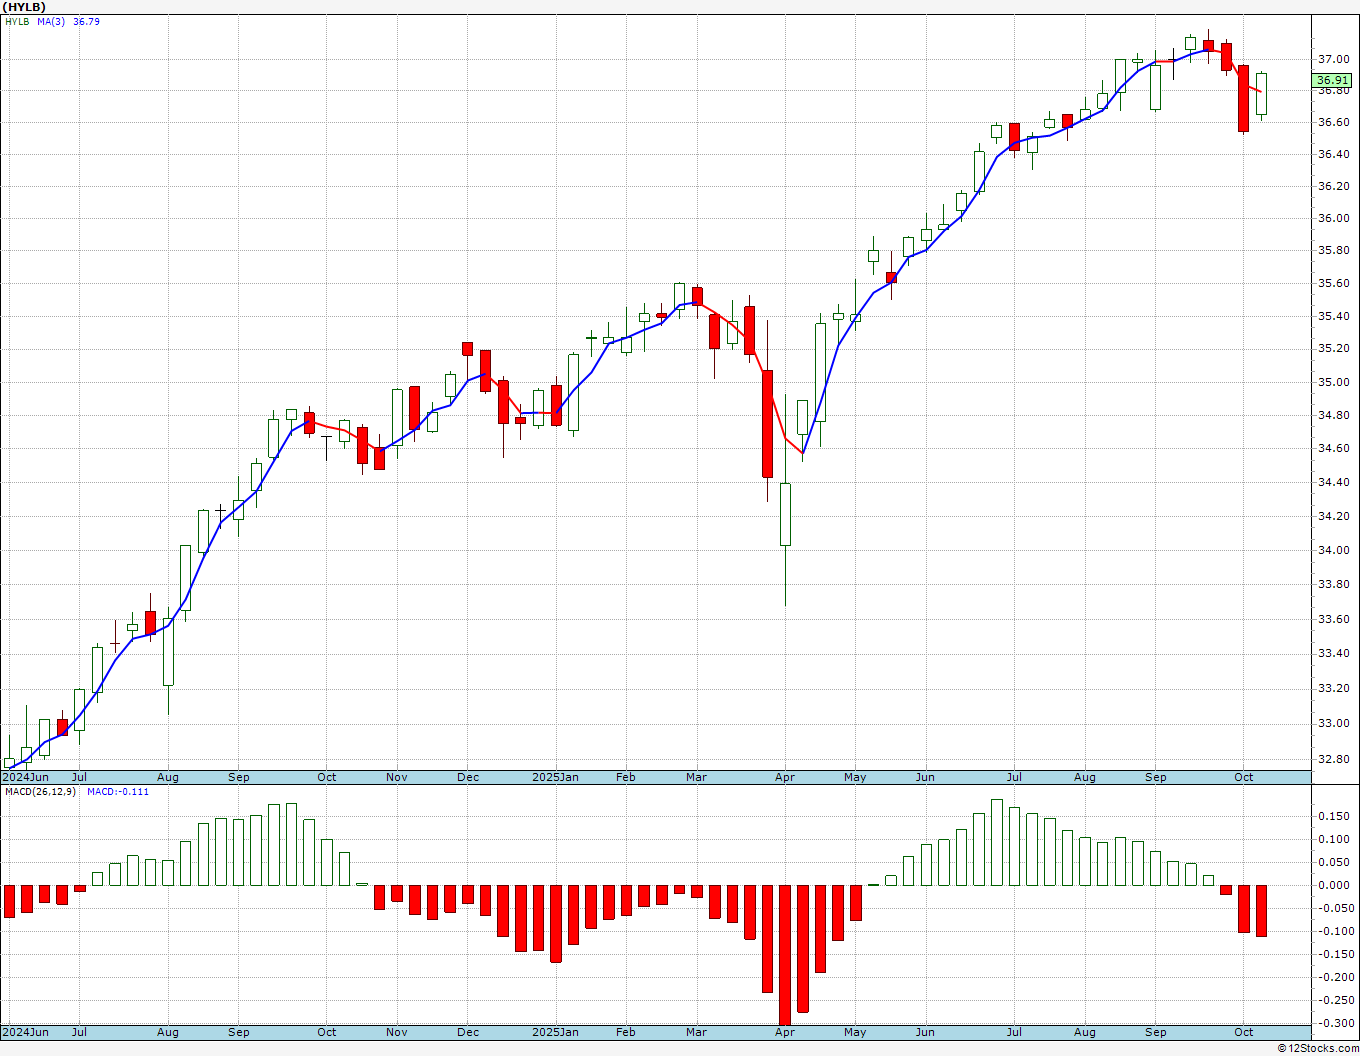Click the 0.000 MACD axis label
Screen dimensions: 1360x1056
[x=1332, y=886]
